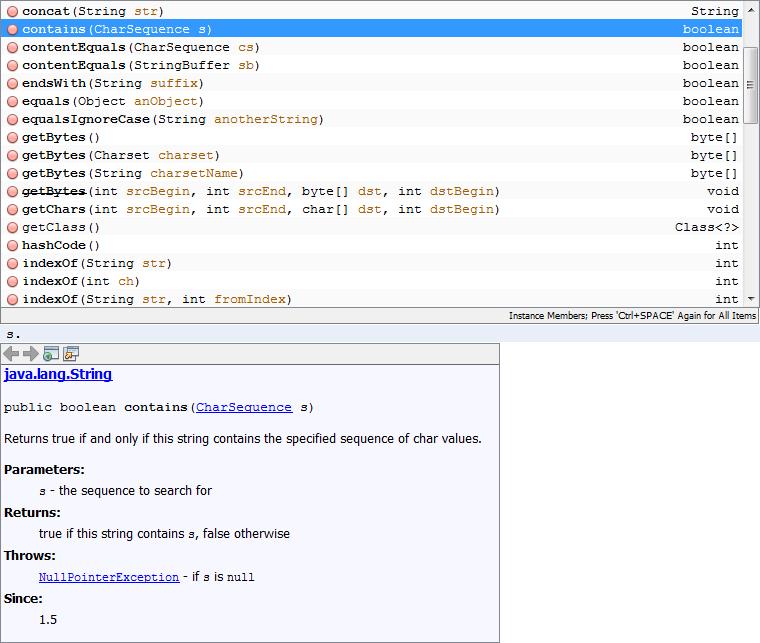This screenshot has height=643, width=760.
Task: Choose getChars(int srcBegin, int srcEnd…) item
Action: click(x=371, y=209)
